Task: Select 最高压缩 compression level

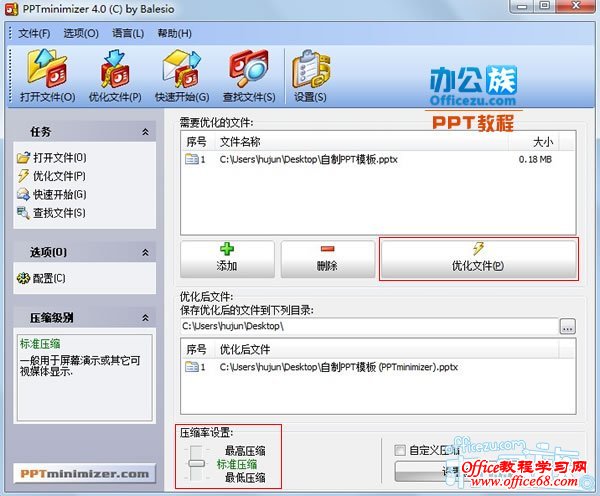Action: point(245,450)
